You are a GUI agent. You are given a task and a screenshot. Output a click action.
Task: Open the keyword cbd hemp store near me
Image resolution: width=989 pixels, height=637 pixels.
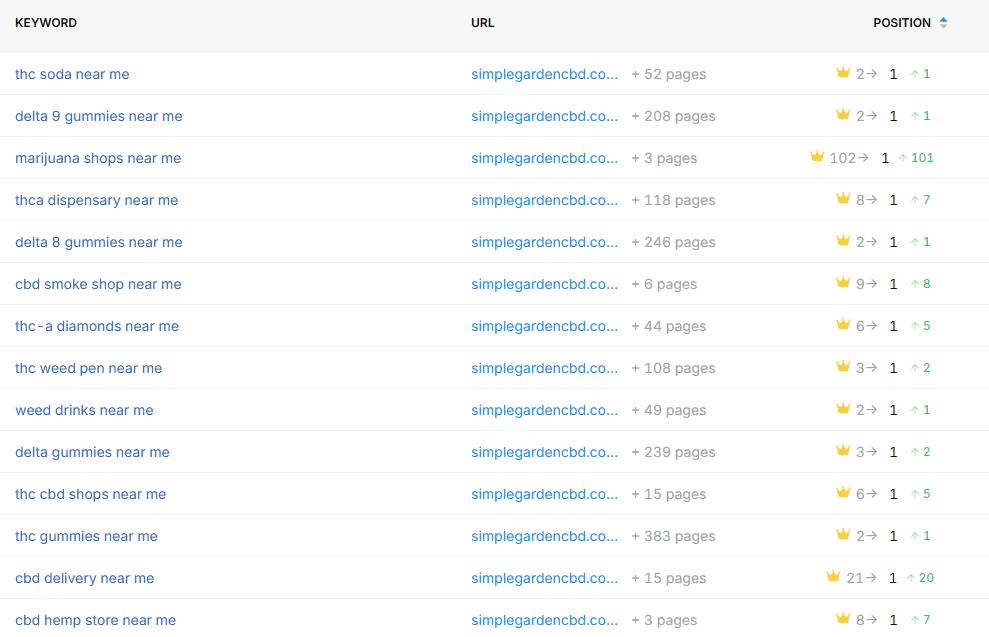coord(95,621)
